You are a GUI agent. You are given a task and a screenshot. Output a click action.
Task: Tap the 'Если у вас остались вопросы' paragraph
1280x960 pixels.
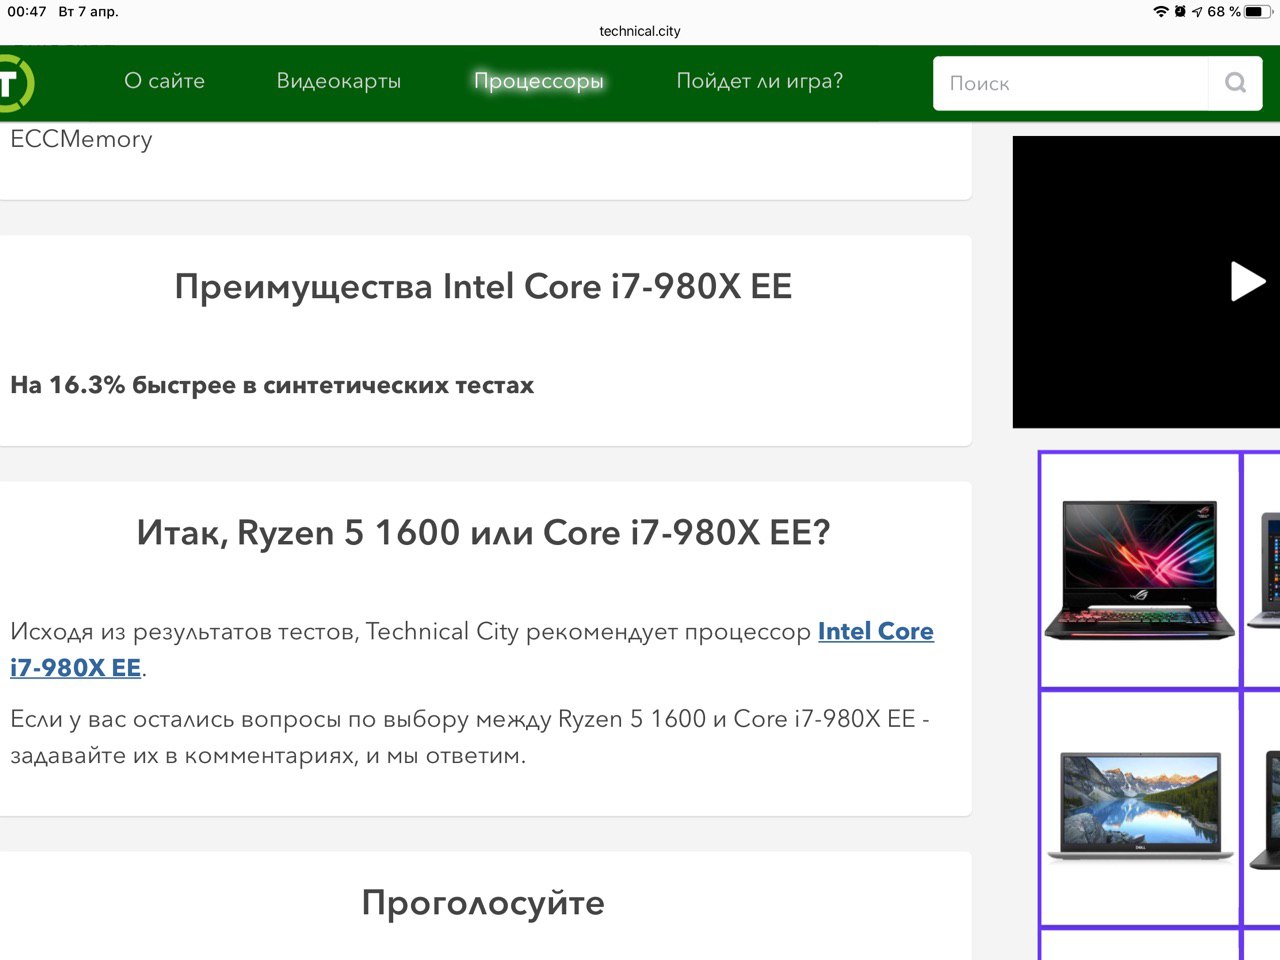(470, 737)
